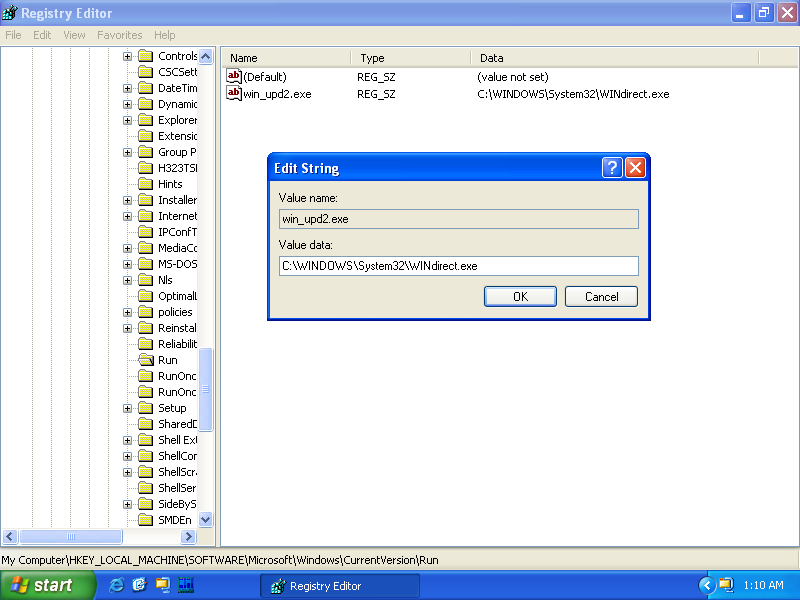Click the policies folder icon

point(146,312)
